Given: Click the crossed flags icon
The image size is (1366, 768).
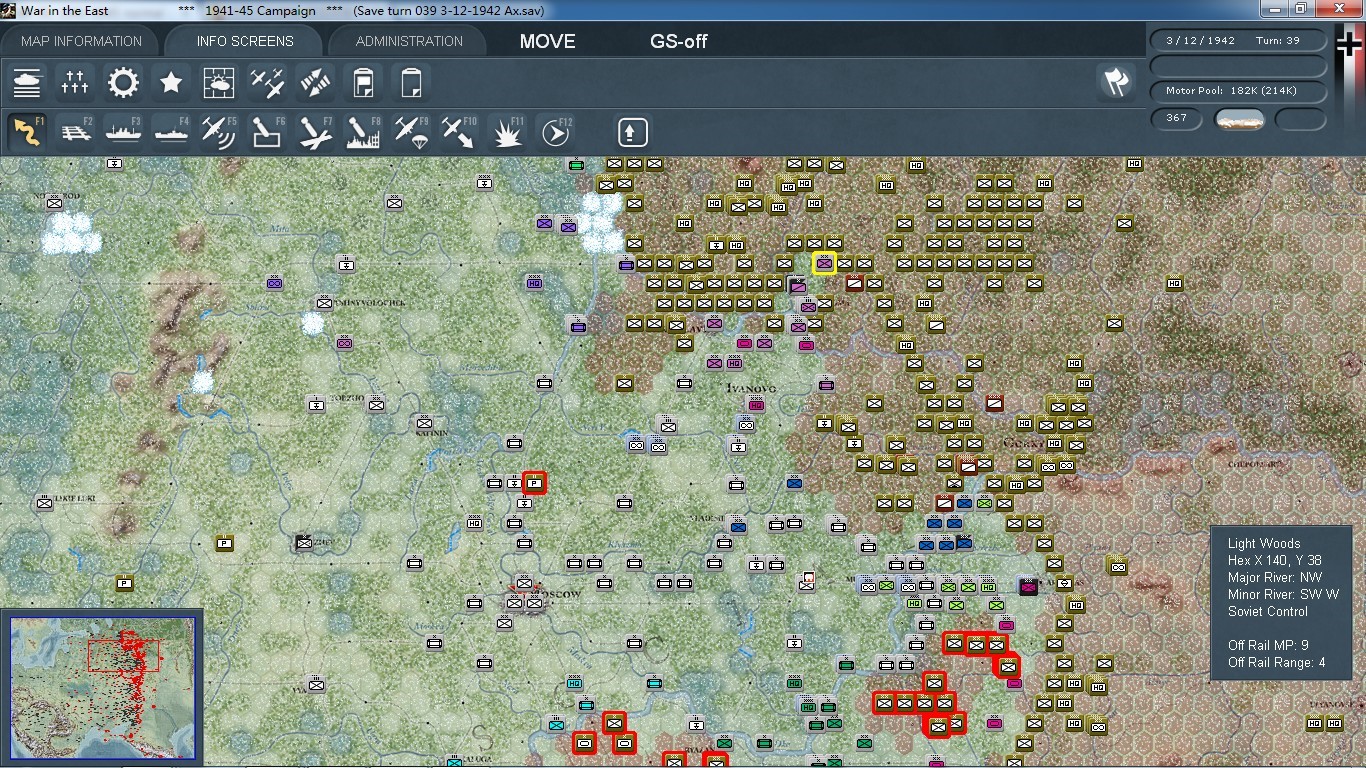Looking at the screenshot, I should coord(1116,83).
